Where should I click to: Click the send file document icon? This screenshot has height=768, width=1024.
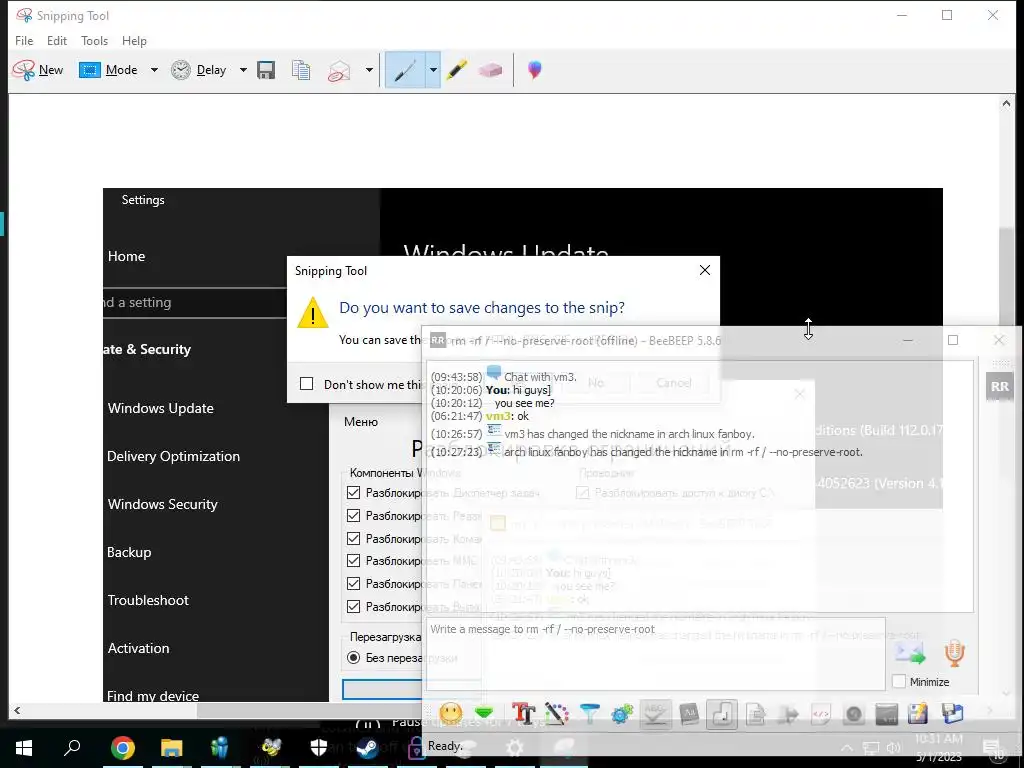(x=755, y=714)
